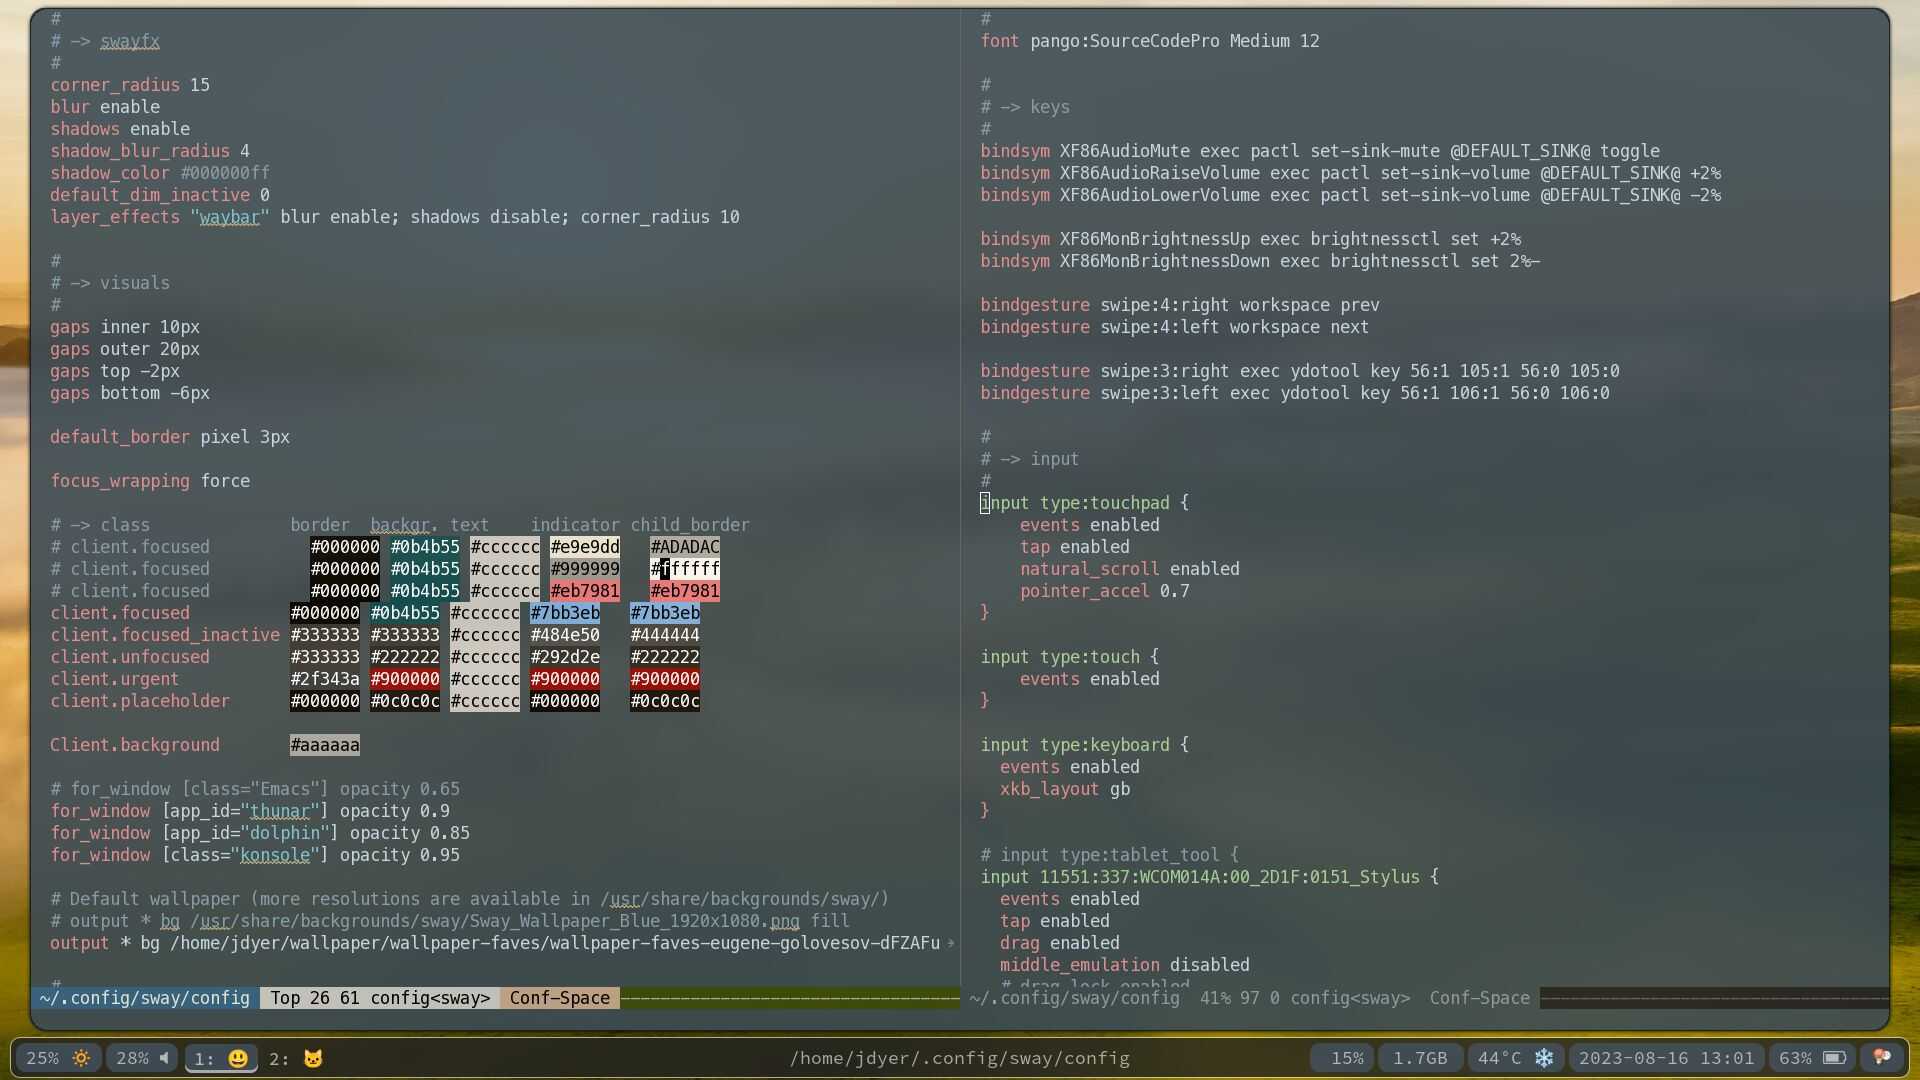
Task: Click the brightness sun icon in waybar
Action: (81, 1058)
